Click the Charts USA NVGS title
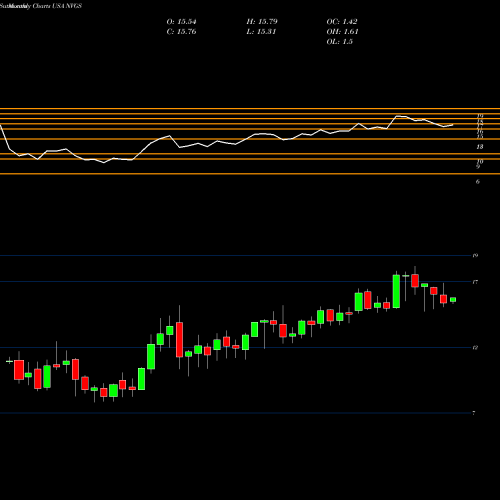500x500 pixels. point(57,6)
